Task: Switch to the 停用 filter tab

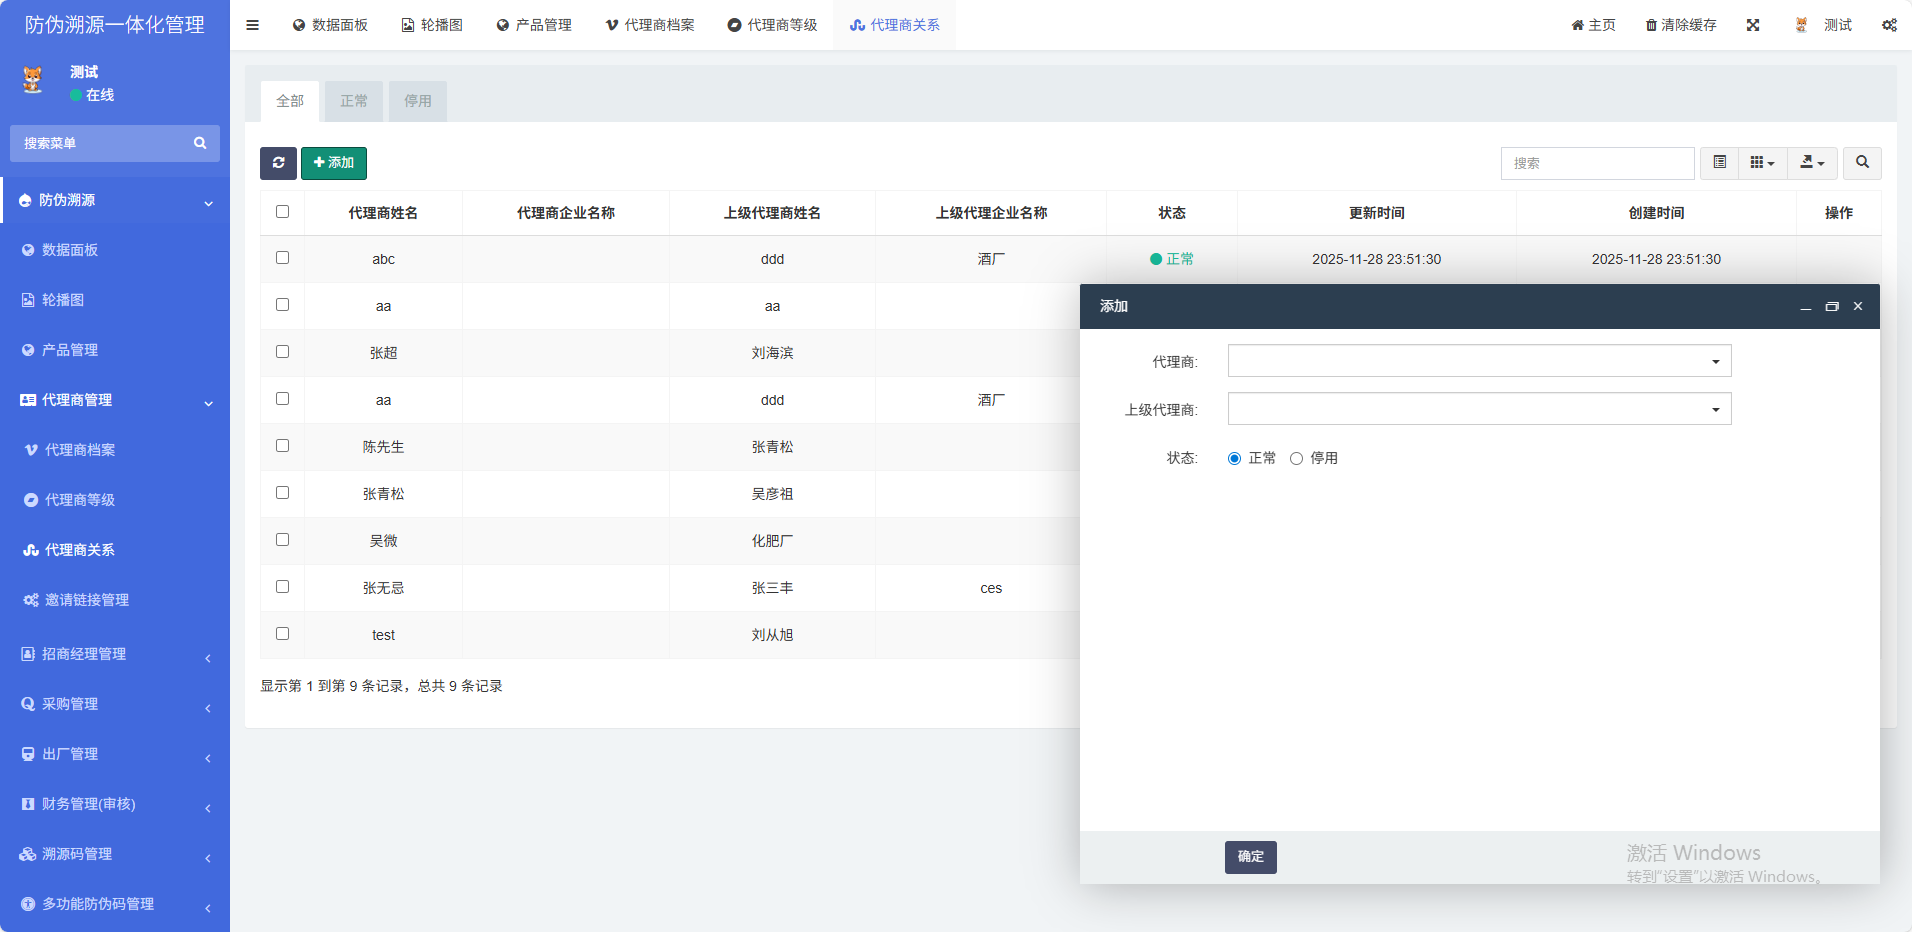Action: point(417,101)
